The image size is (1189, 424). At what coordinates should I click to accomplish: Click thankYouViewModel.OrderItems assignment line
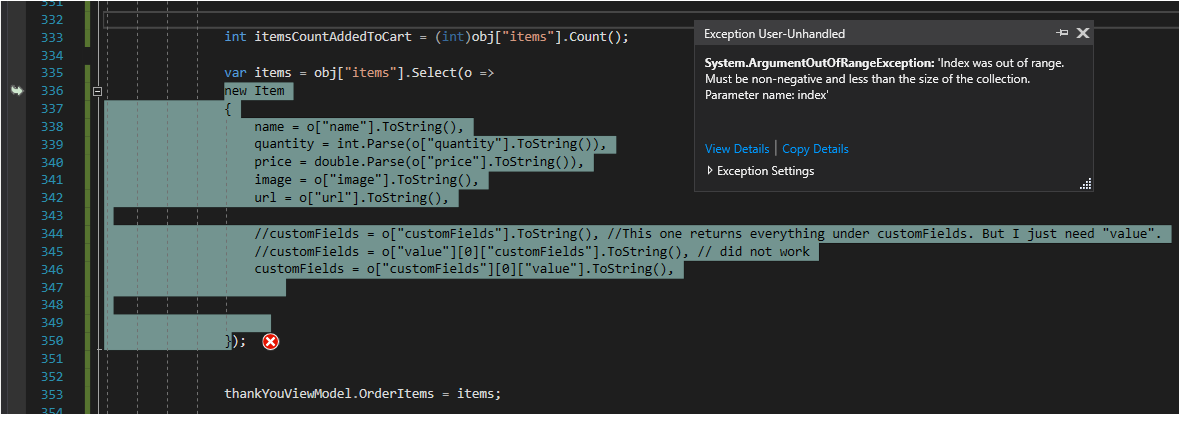pos(363,394)
